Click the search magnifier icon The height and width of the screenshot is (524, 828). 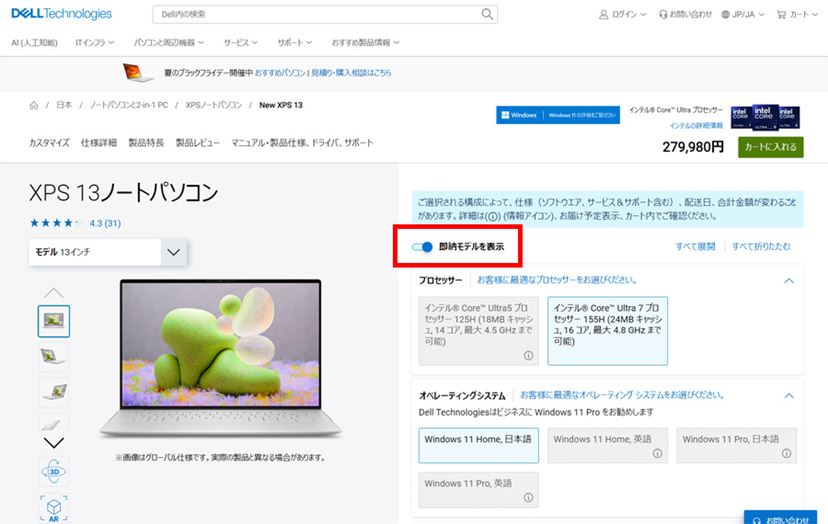pos(487,14)
